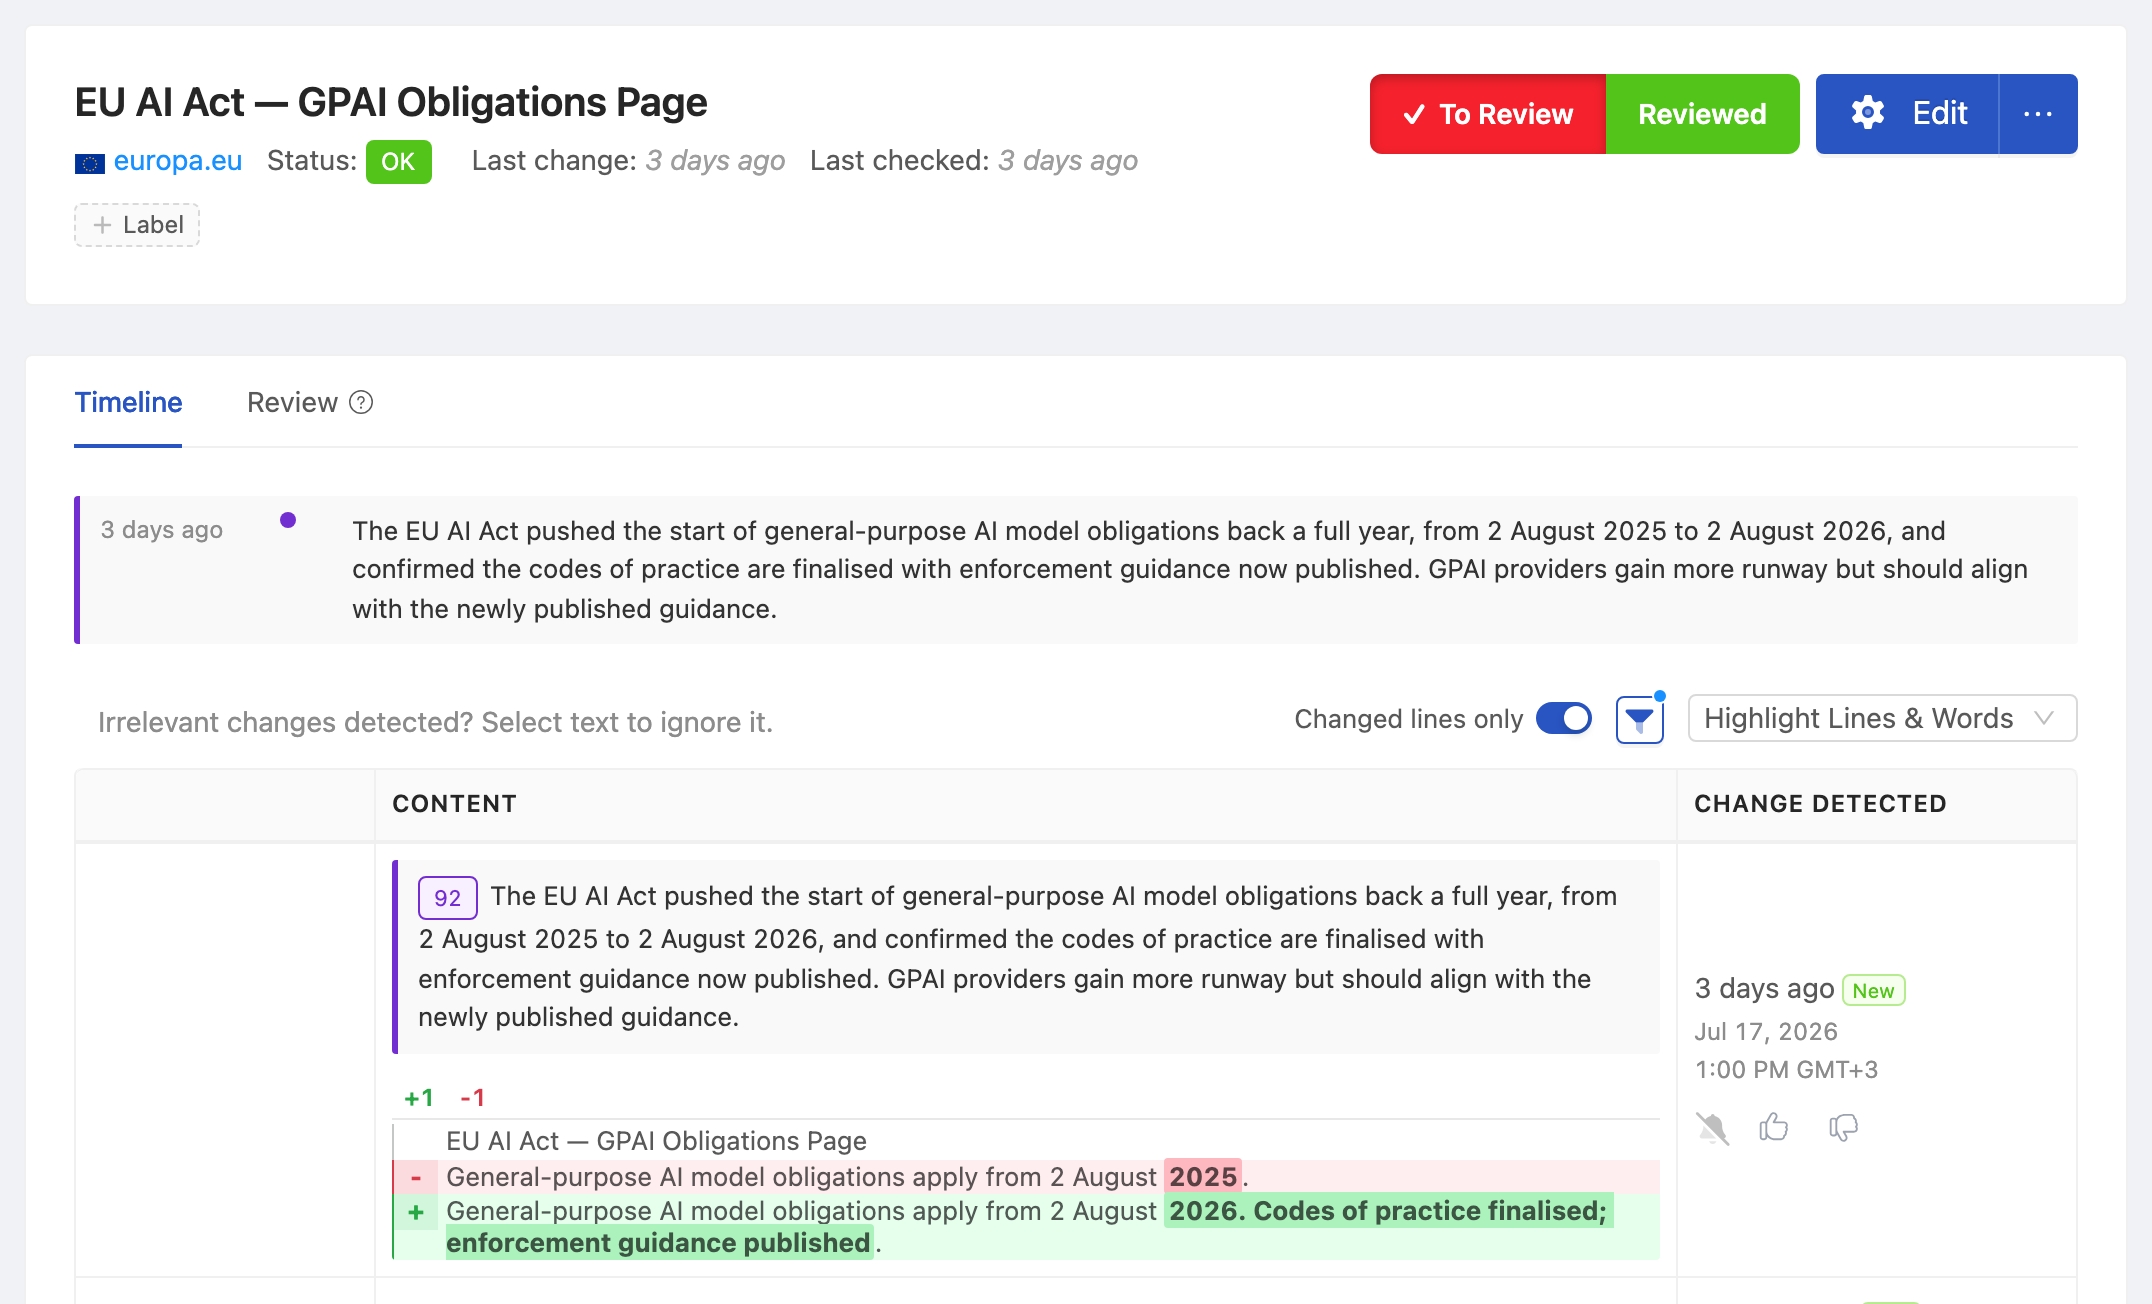
Task: Select the removed line ending 2025
Action: [1026, 1177]
